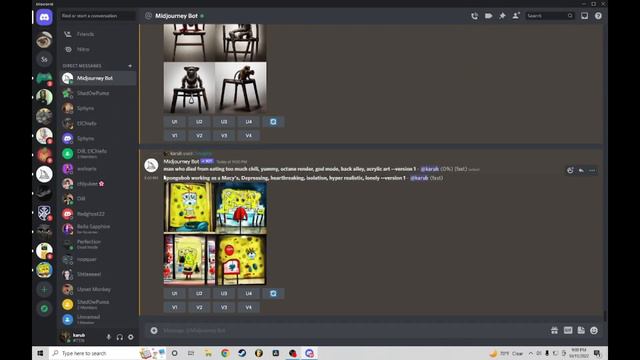Open the Unnamed group DM
This screenshot has height=360, width=640.
[x=98, y=319]
